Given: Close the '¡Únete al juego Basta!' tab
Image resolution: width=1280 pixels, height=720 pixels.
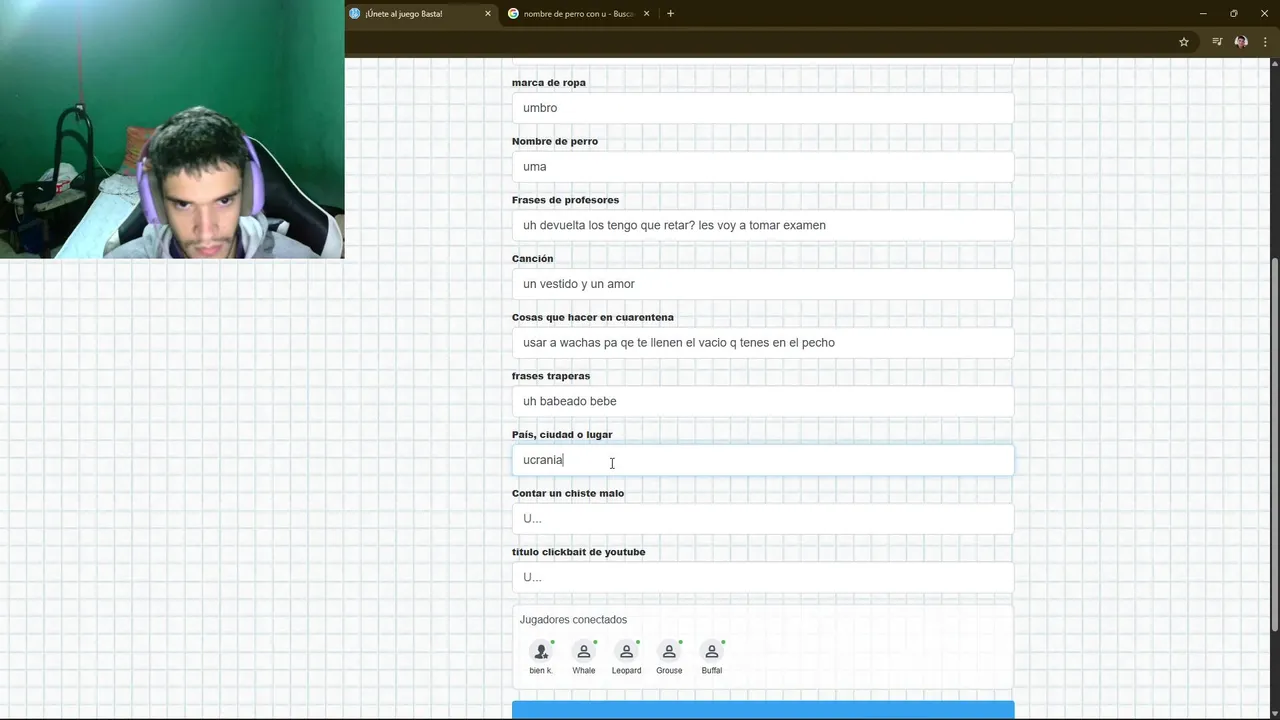Looking at the screenshot, I should point(488,13).
